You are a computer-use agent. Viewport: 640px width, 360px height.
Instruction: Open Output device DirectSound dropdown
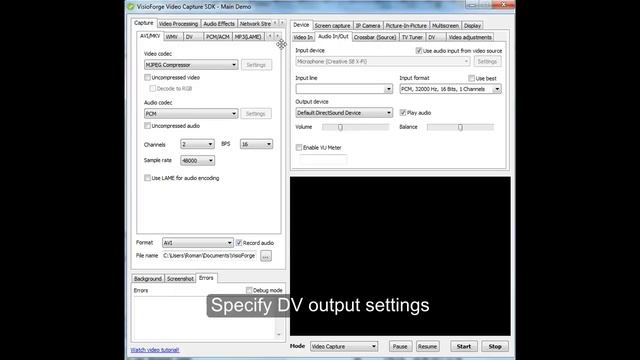344,113
